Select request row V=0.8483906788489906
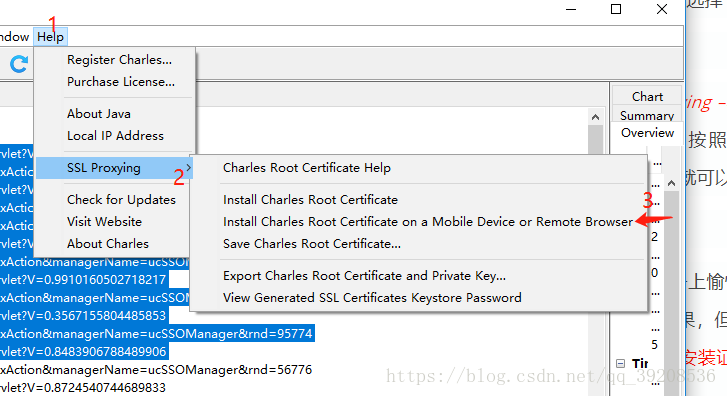 coord(83,351)
